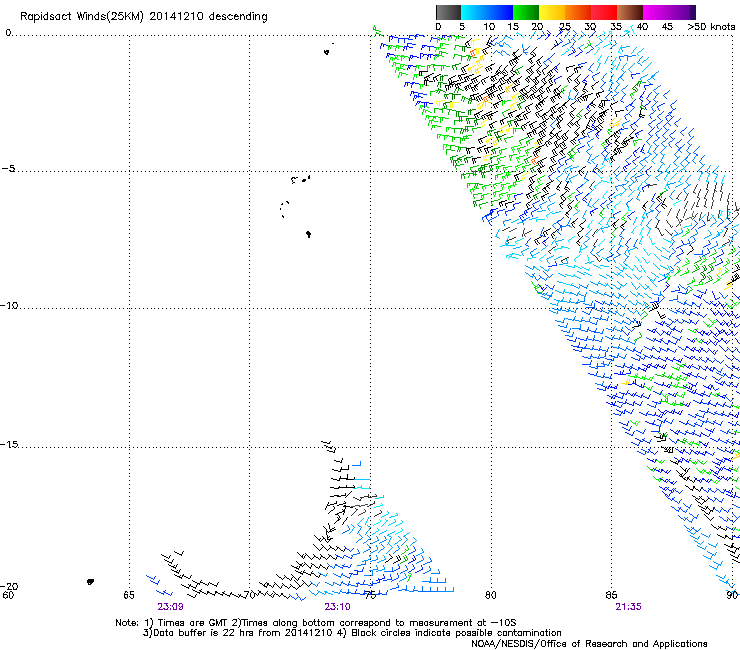Click the yellow 20–25 knots legend swatch

[x=552, y=12]
